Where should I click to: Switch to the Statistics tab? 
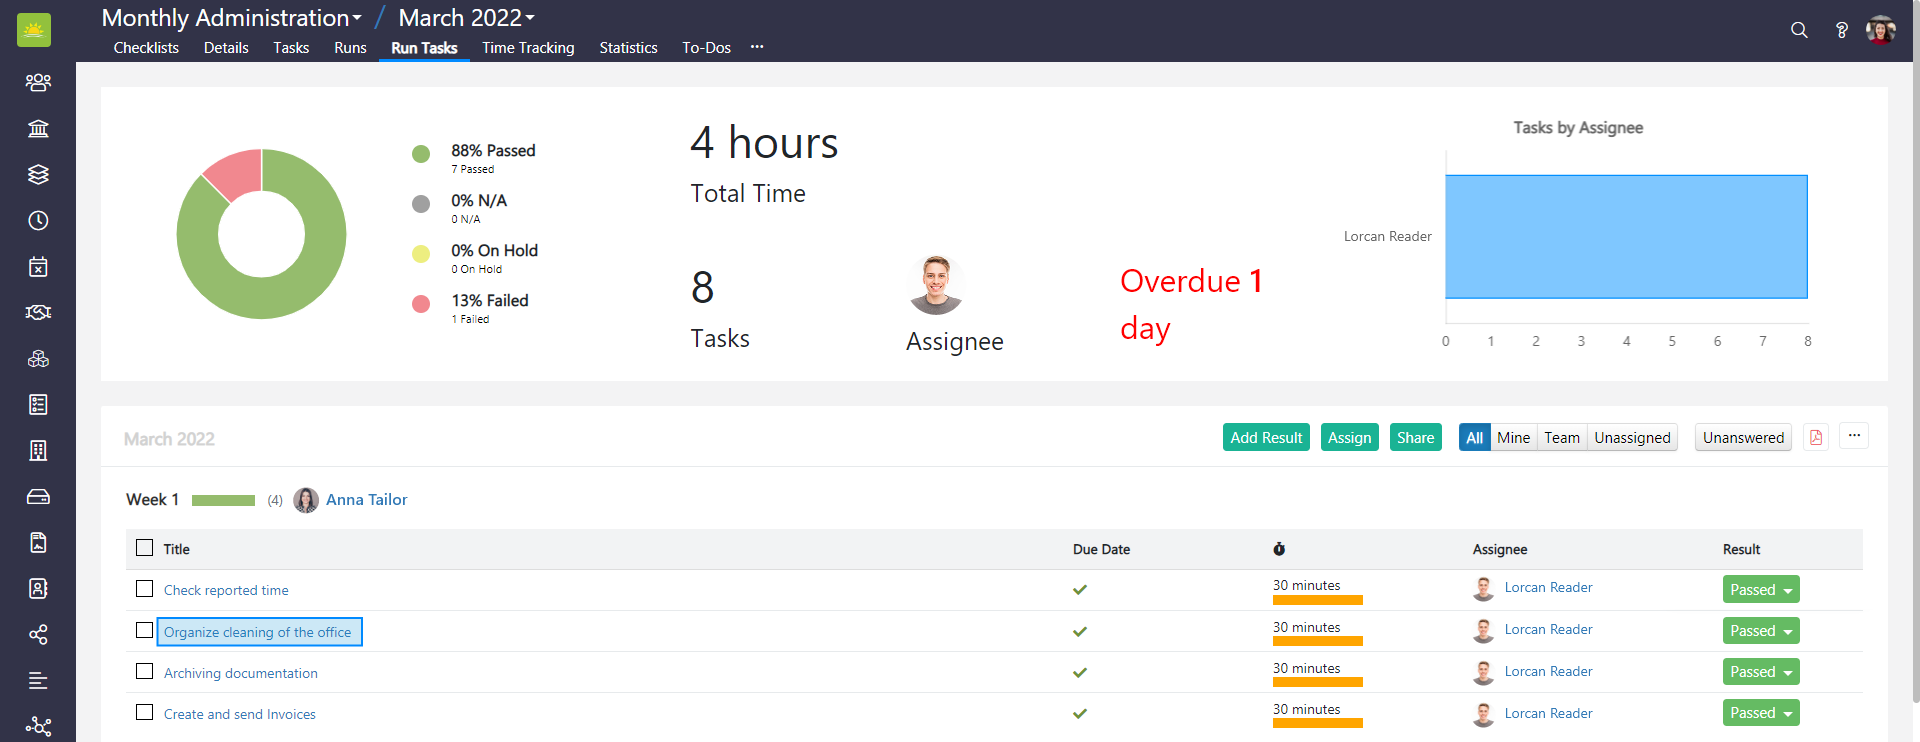point(628,48)
